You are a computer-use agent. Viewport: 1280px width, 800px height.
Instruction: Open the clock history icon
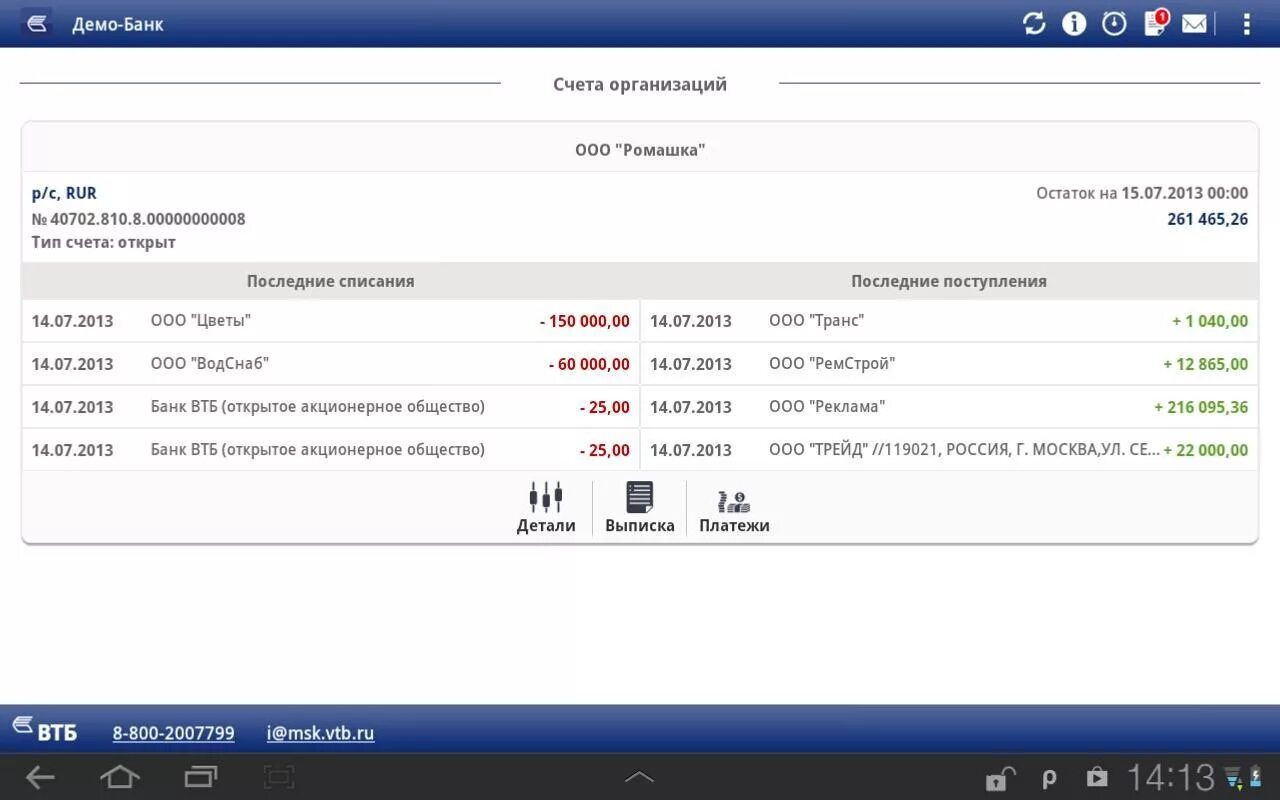point(1114,24)
